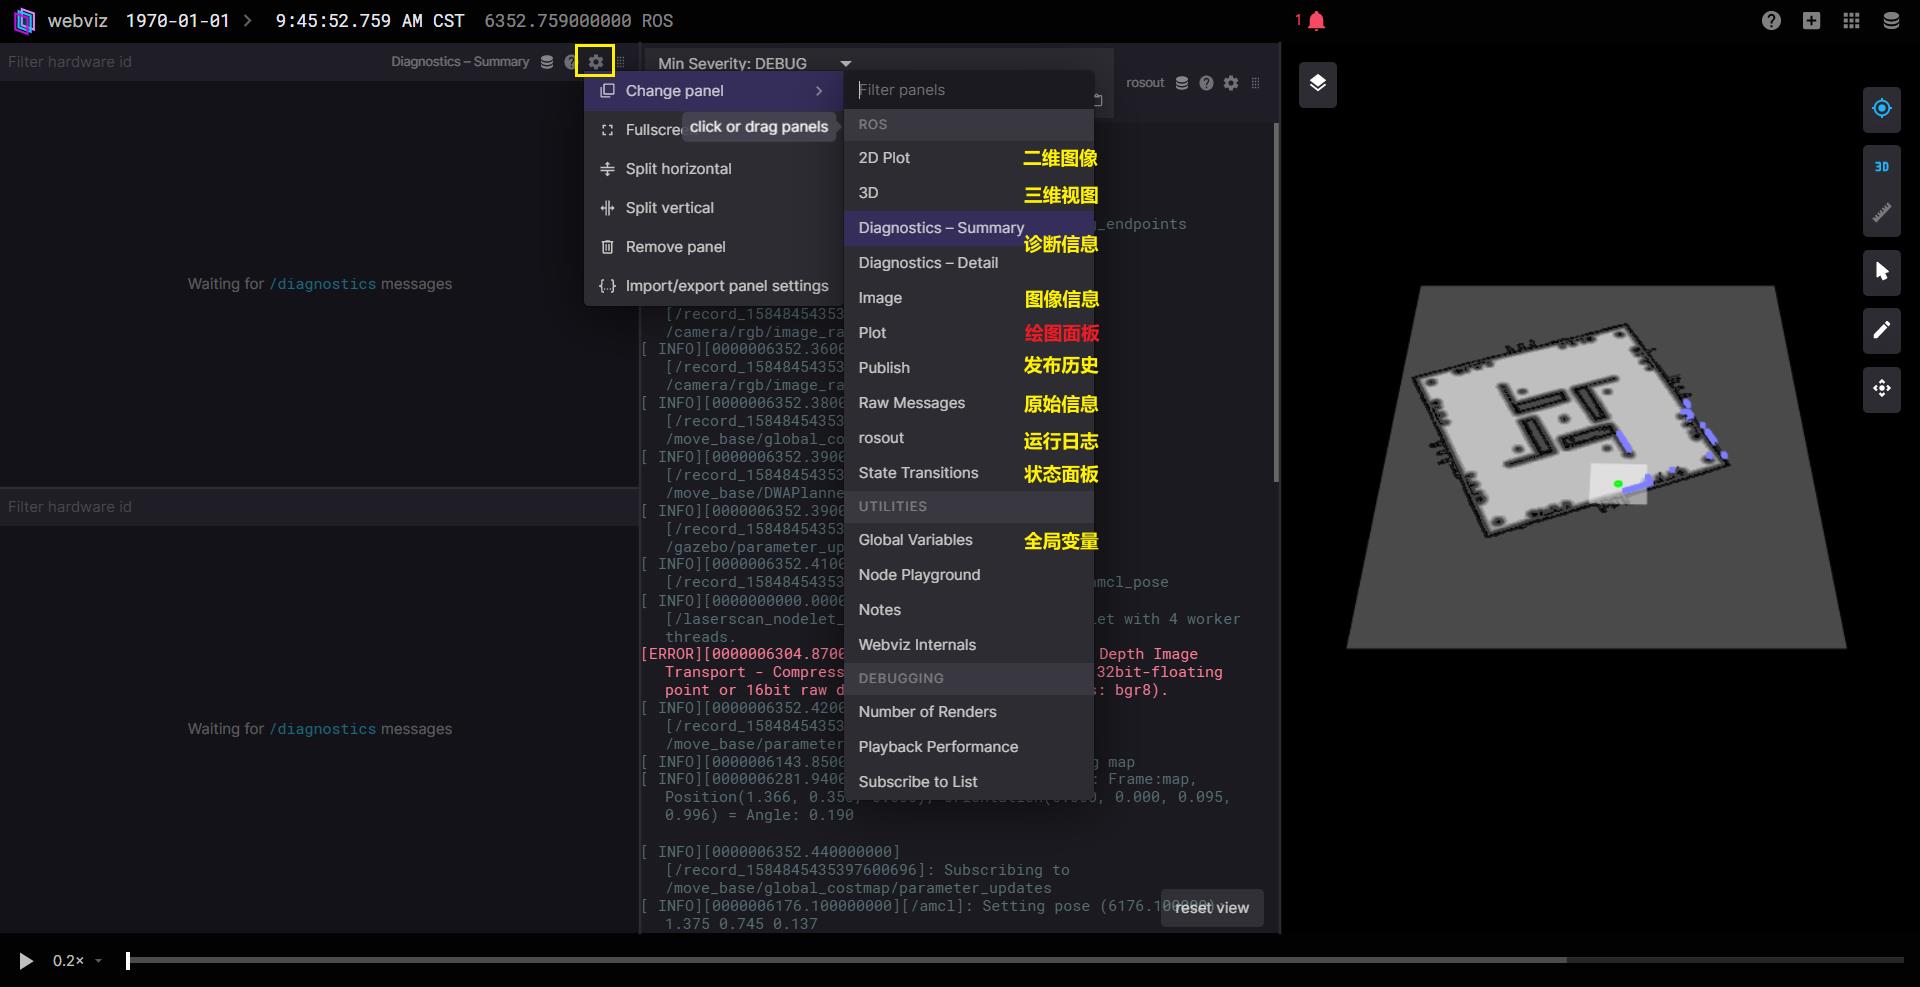Open the top bar help icon

[1771, 21]
